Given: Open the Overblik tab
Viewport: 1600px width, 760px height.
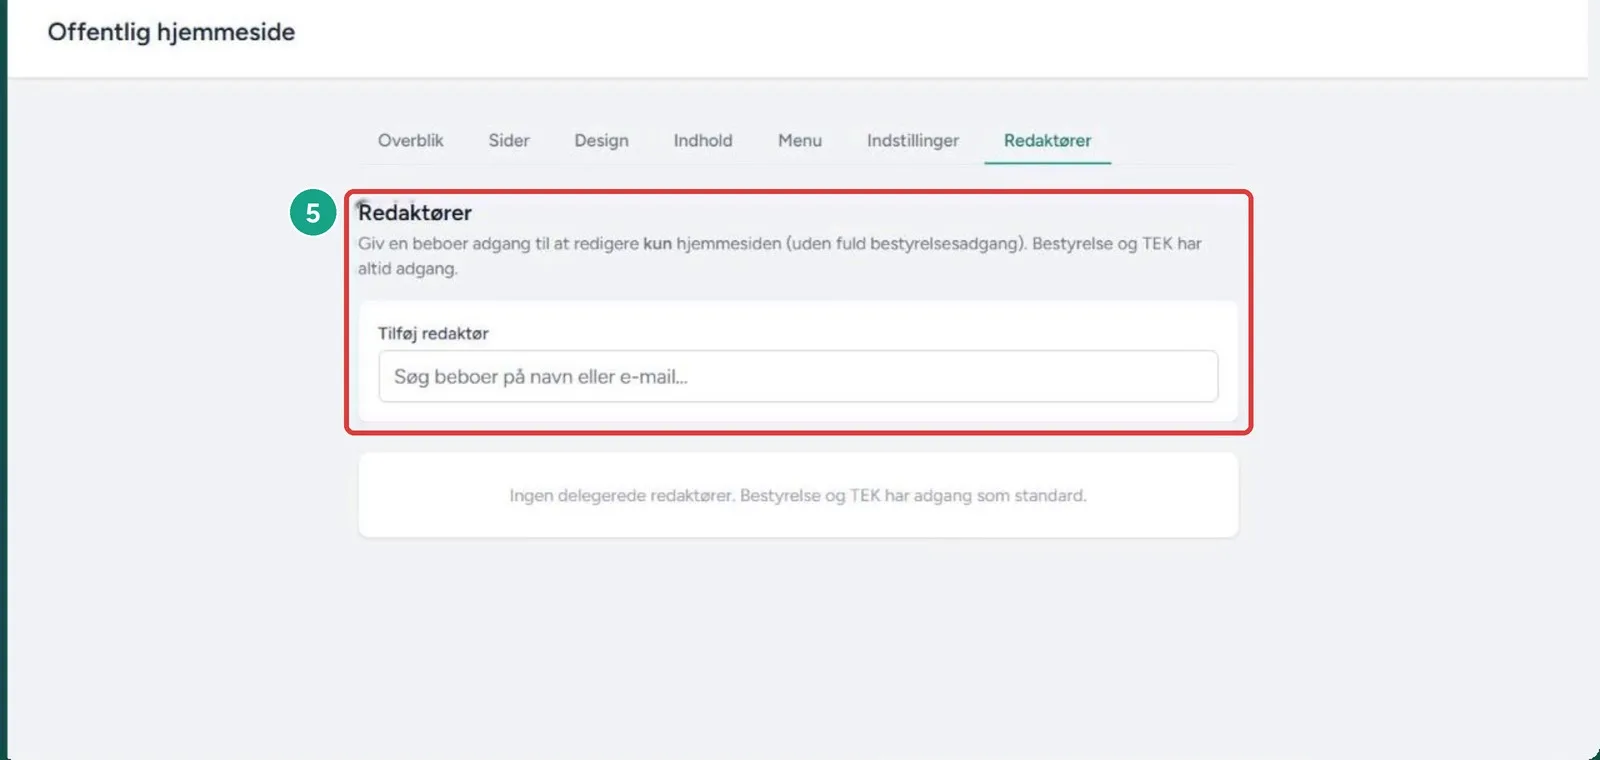Looking at the screenshot, I should click(x=410, y=141).
